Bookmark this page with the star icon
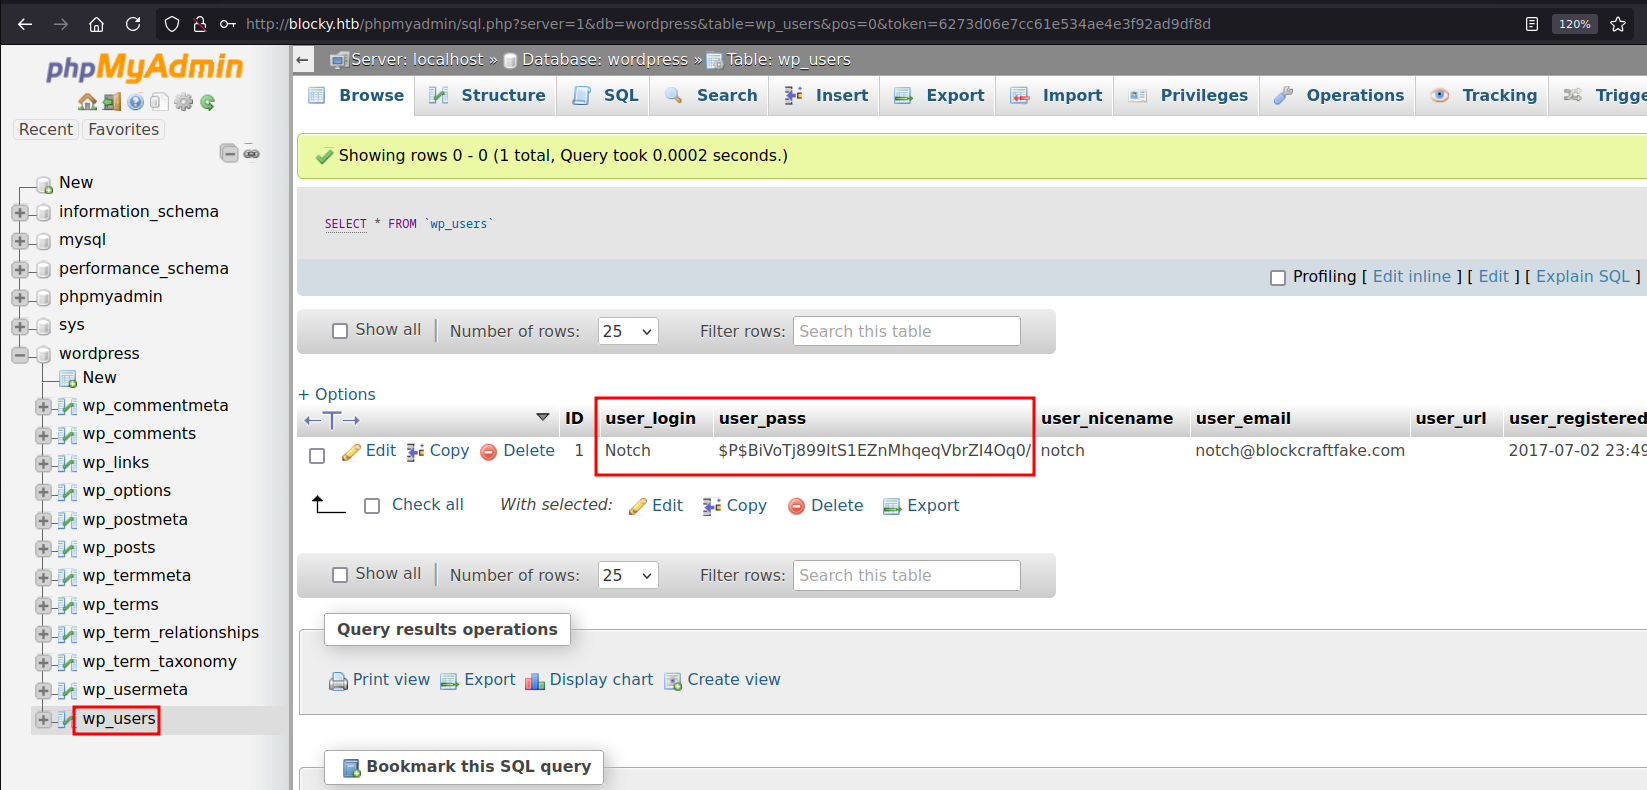1647x790 pixels. coord(1618,24)
